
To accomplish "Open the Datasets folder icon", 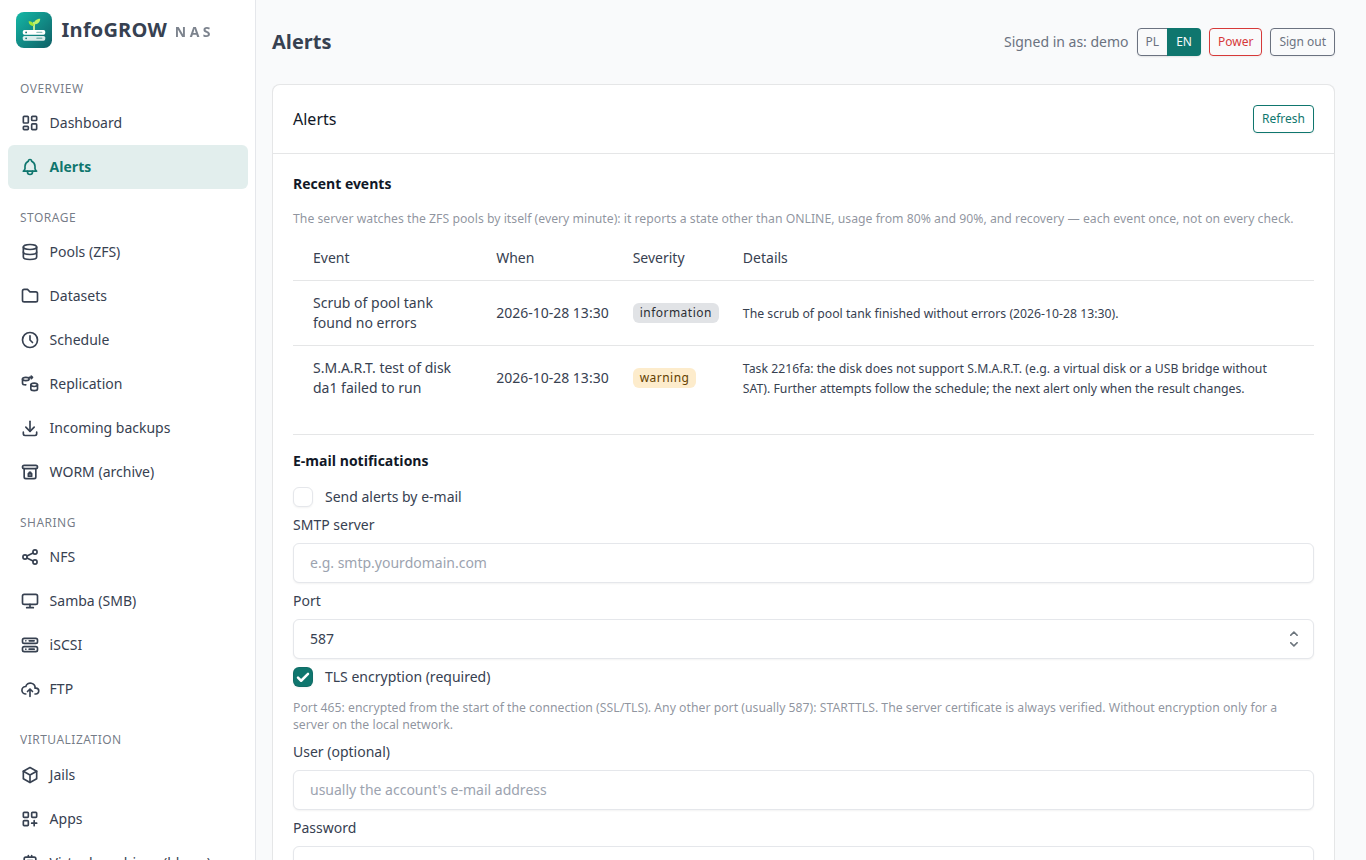I will point(30,296).
